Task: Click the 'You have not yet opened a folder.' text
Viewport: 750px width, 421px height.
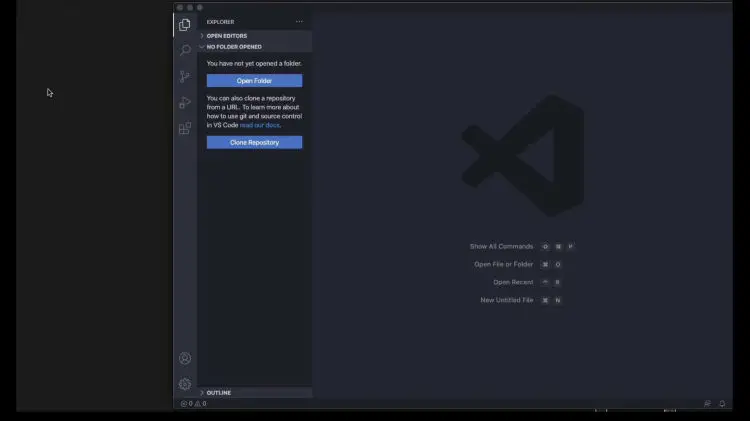Action: pos(254,64)
